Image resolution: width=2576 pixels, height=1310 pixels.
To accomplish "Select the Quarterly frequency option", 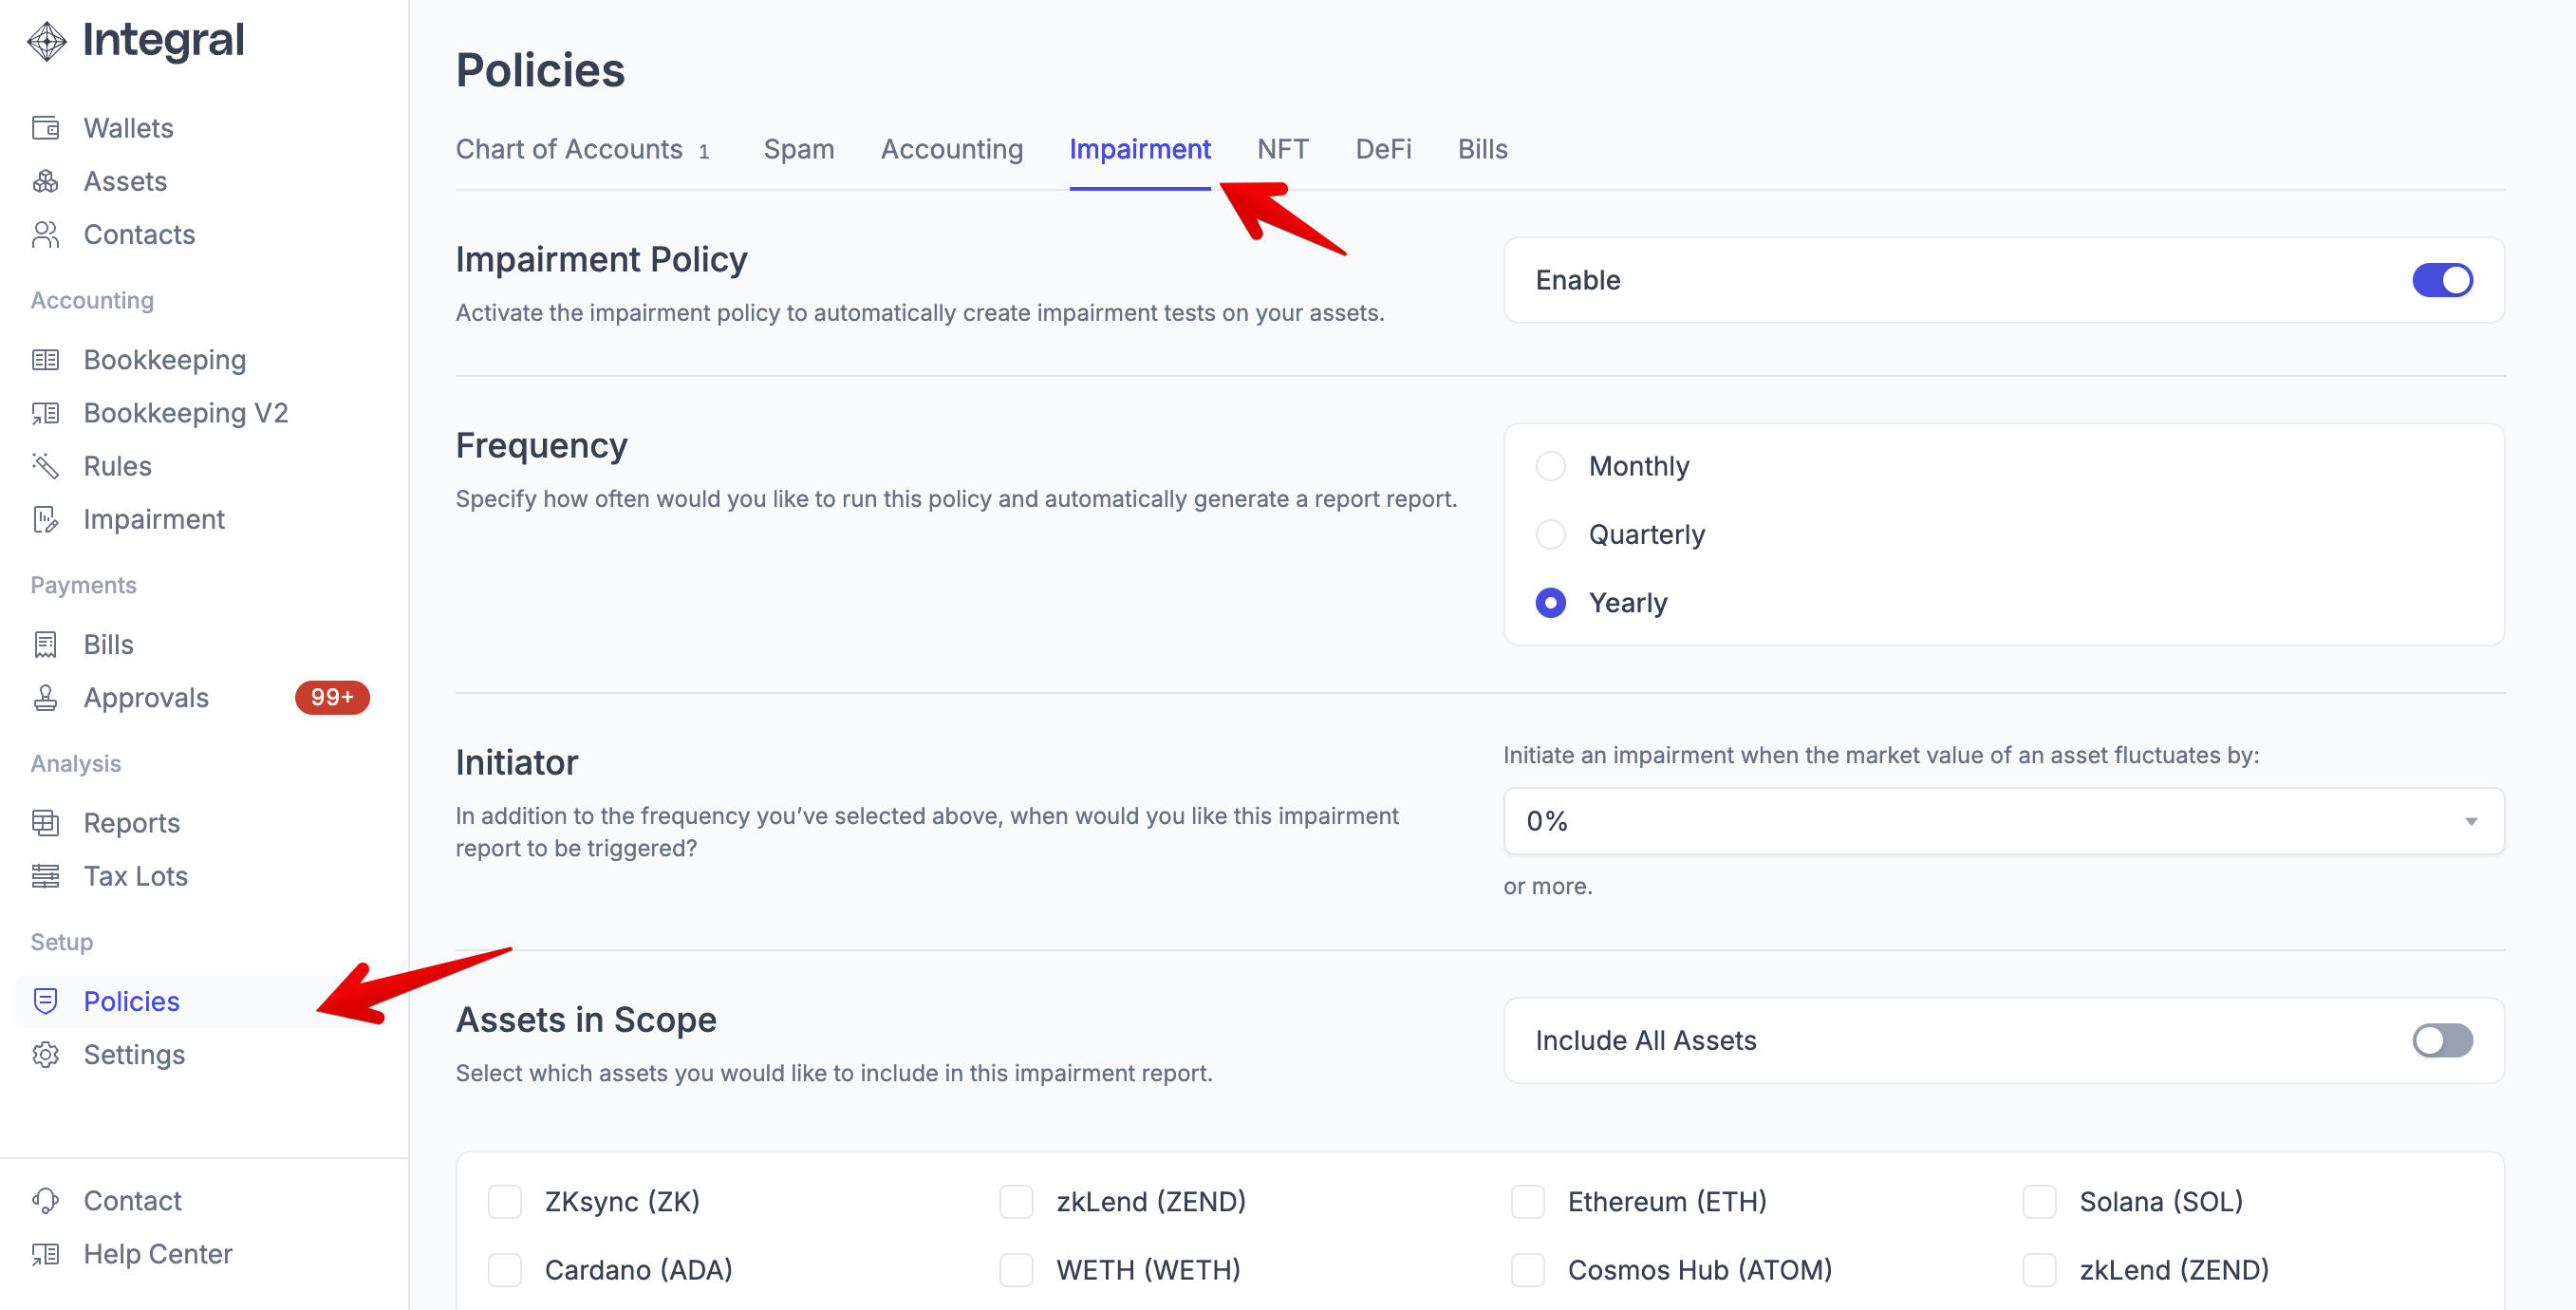I will point(1551,534).
